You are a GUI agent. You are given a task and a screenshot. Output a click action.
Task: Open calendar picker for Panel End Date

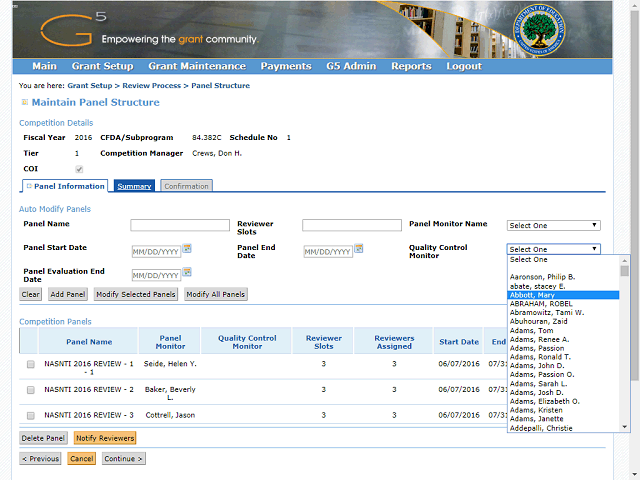[358, 248]
